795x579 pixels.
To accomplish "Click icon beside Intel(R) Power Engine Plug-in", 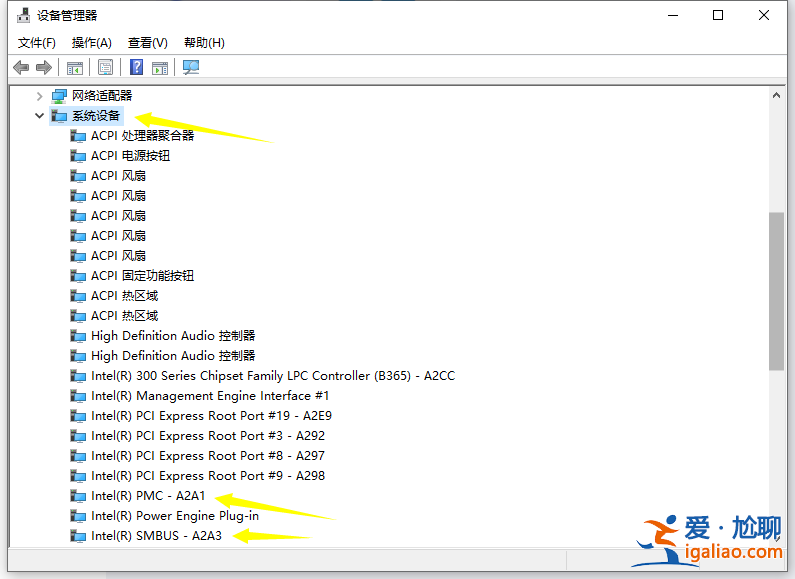I will [x=78, y=516].
